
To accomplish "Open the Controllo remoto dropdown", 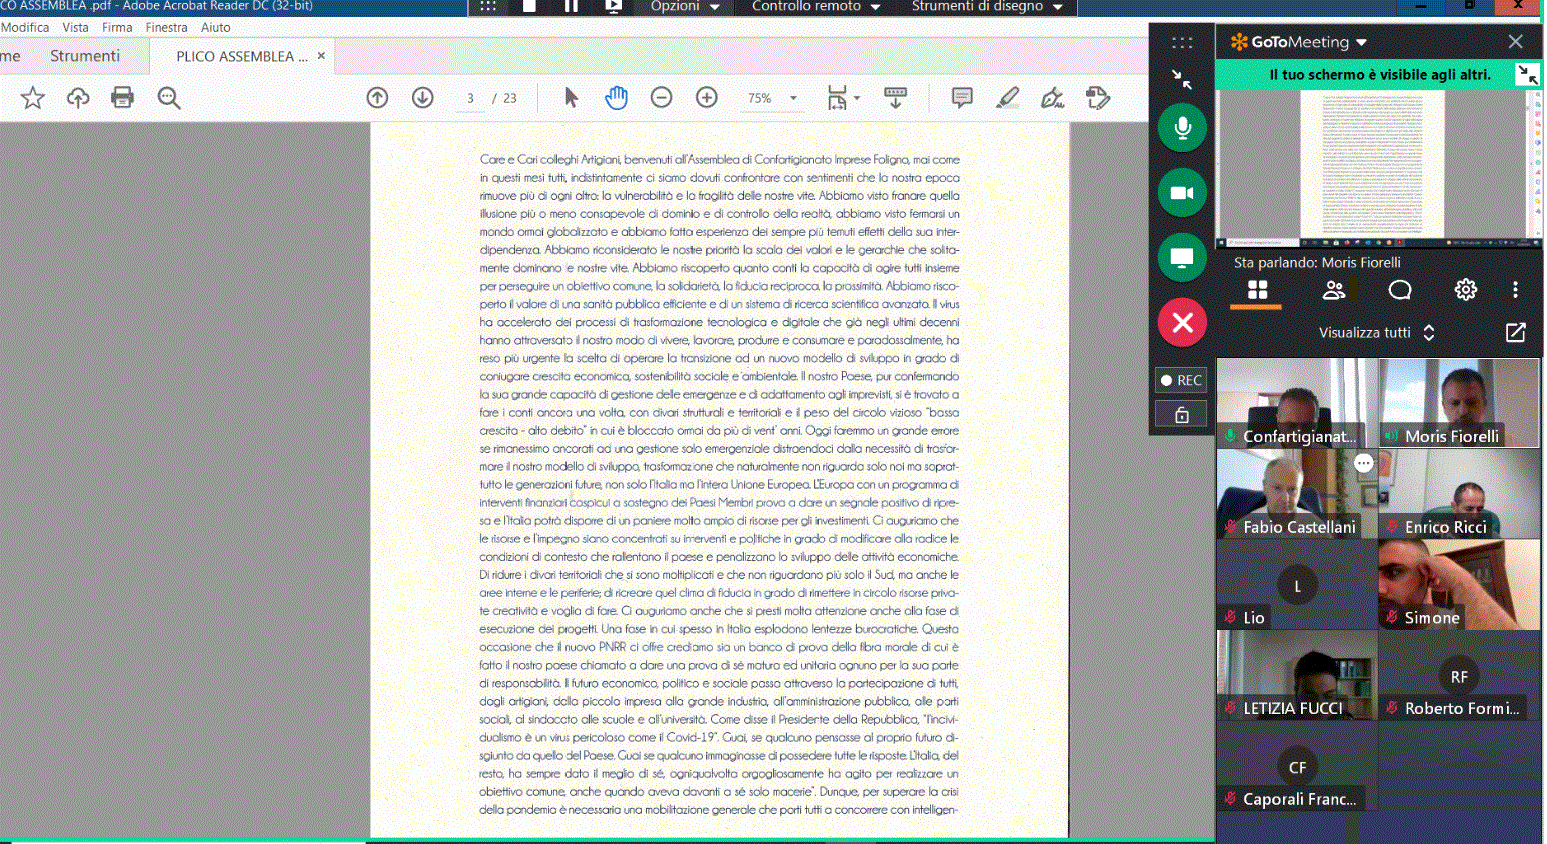I will tap(816, 7).
